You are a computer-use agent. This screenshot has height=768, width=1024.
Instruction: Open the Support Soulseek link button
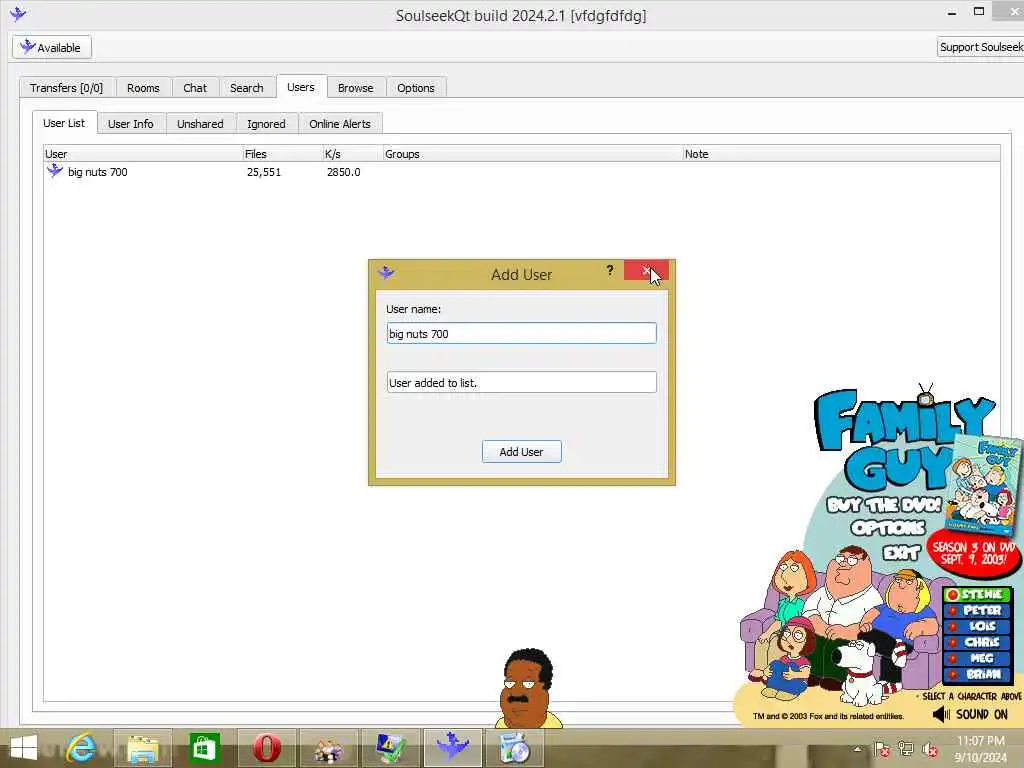click(x=980, y=47)
